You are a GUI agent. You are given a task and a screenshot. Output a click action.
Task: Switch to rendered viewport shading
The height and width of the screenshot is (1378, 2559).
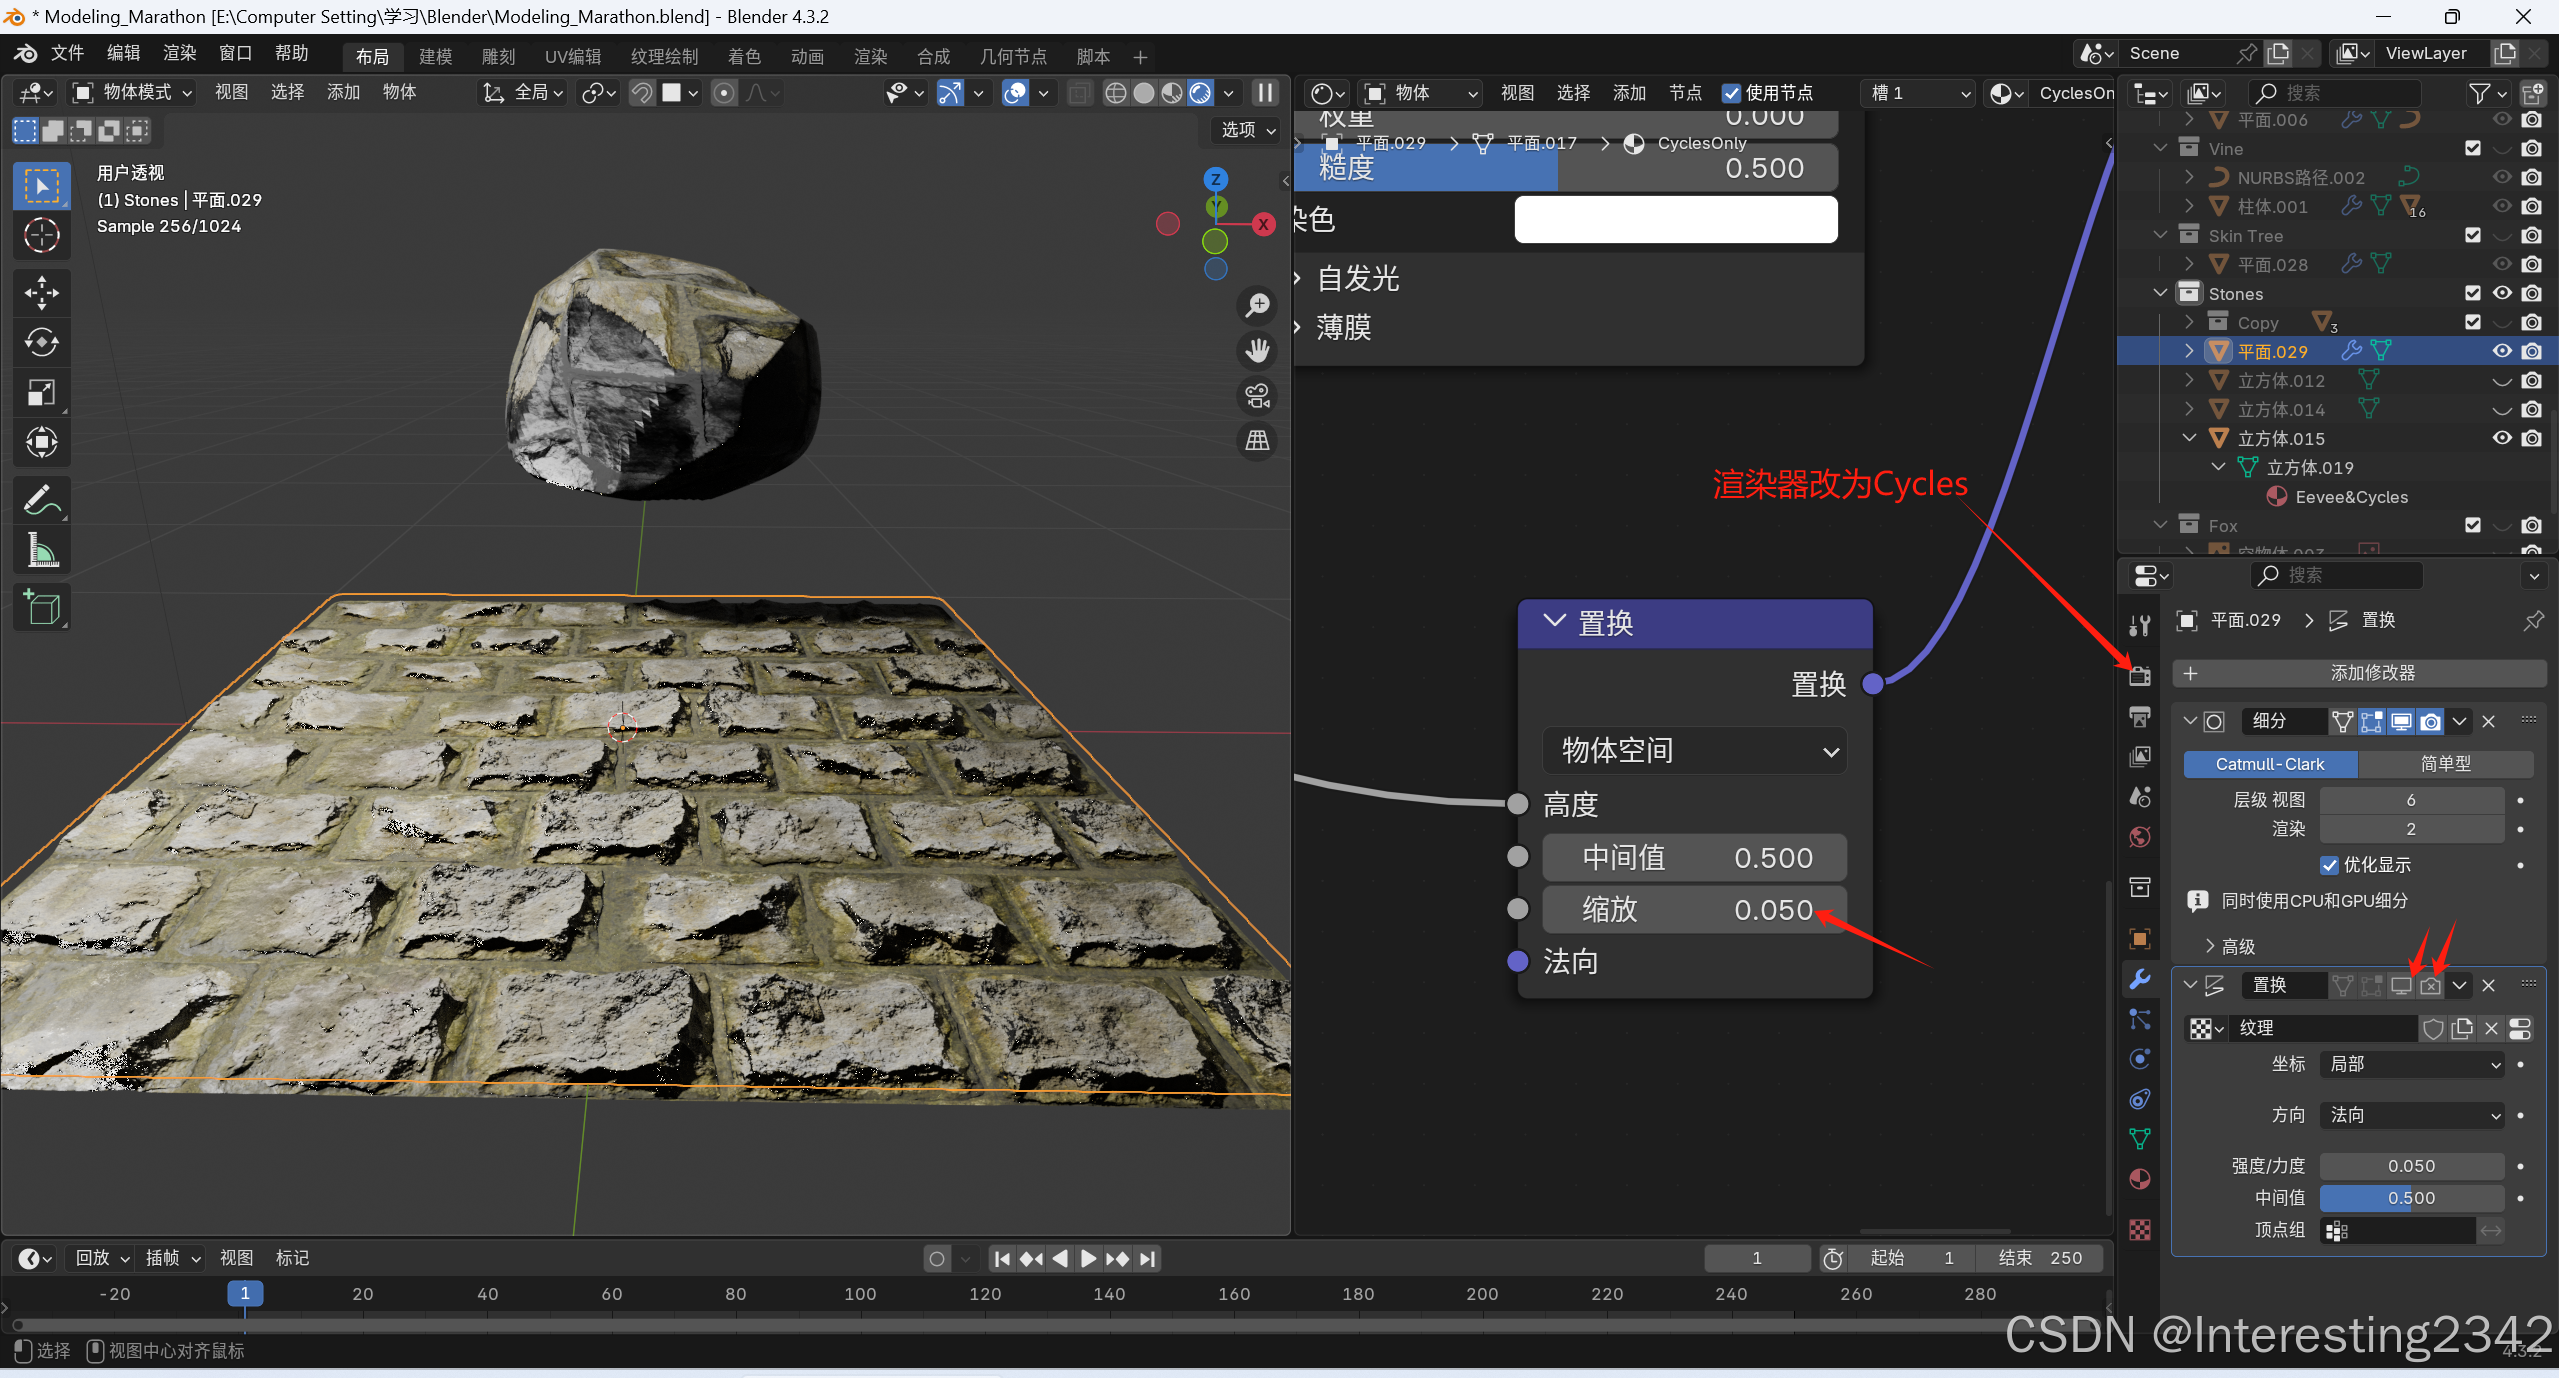1200,93
